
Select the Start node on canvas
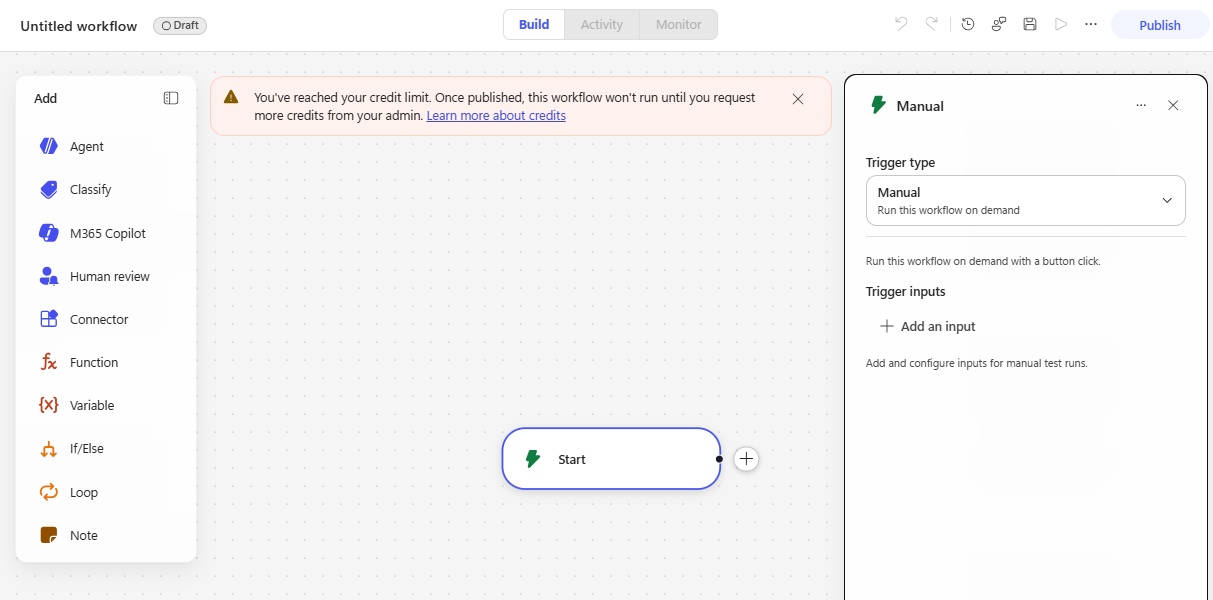[x=611, y=459]
